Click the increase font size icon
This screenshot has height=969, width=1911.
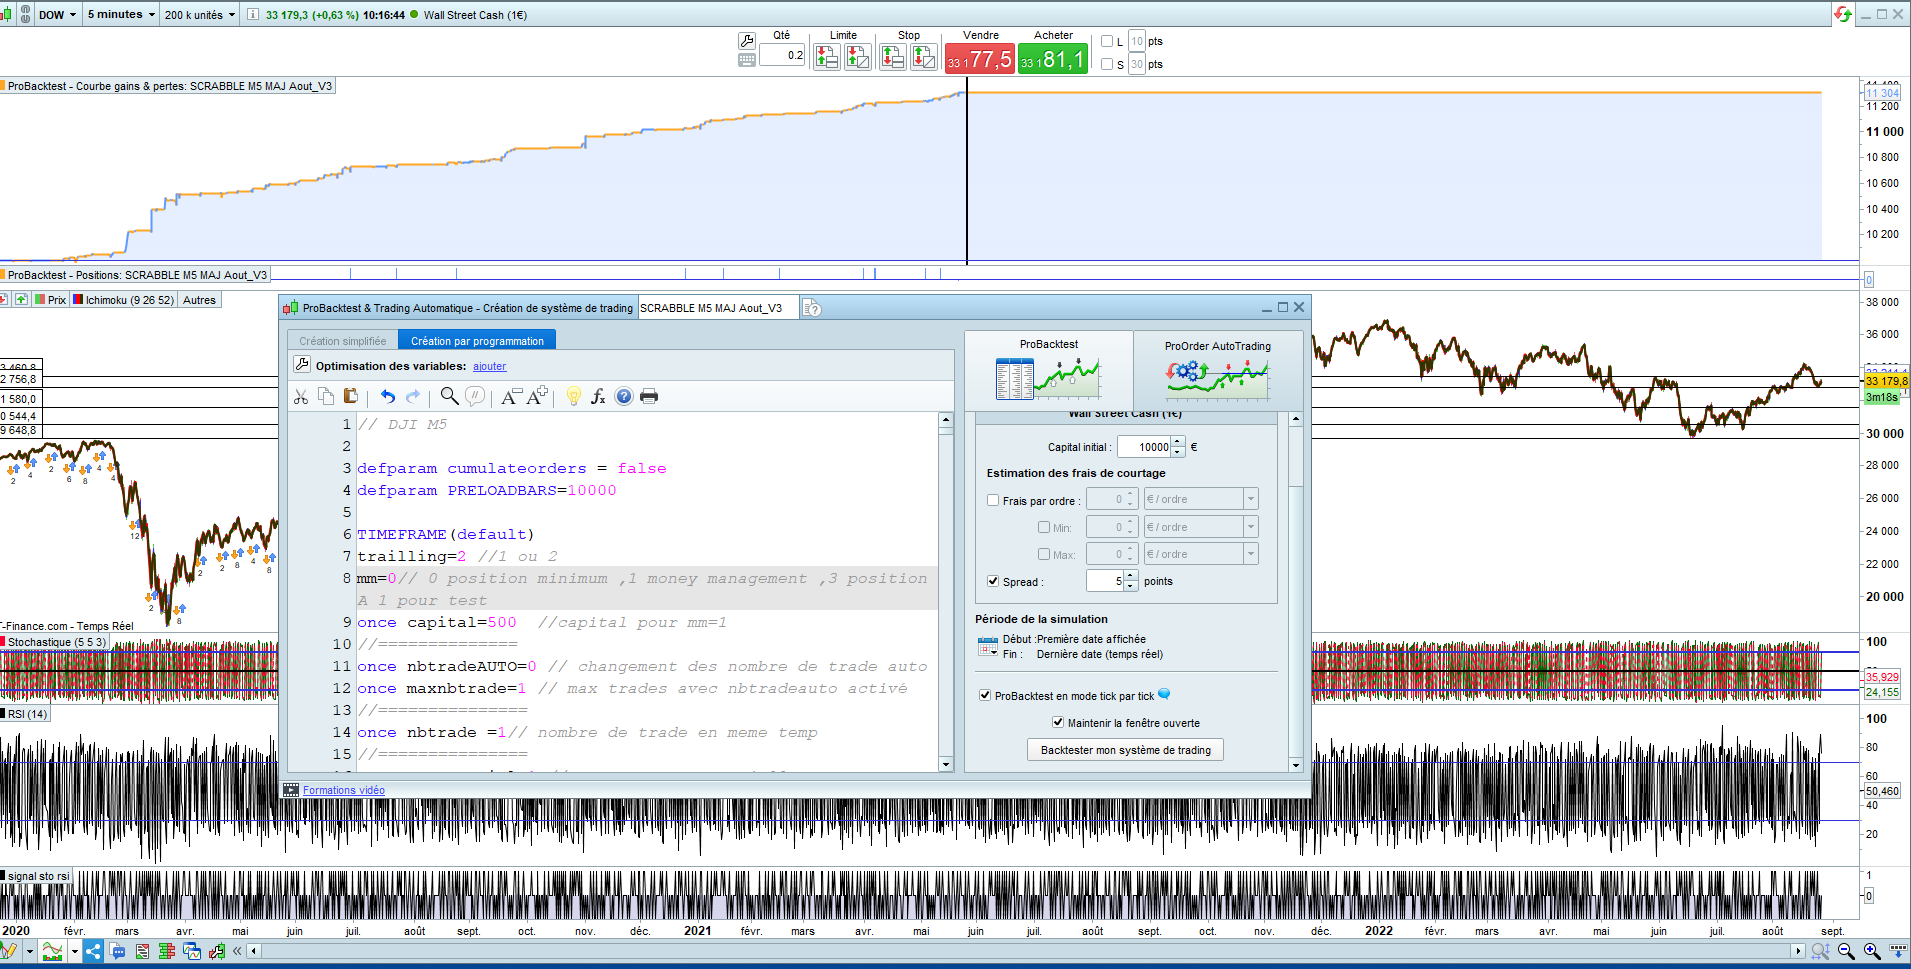(537, 396)
